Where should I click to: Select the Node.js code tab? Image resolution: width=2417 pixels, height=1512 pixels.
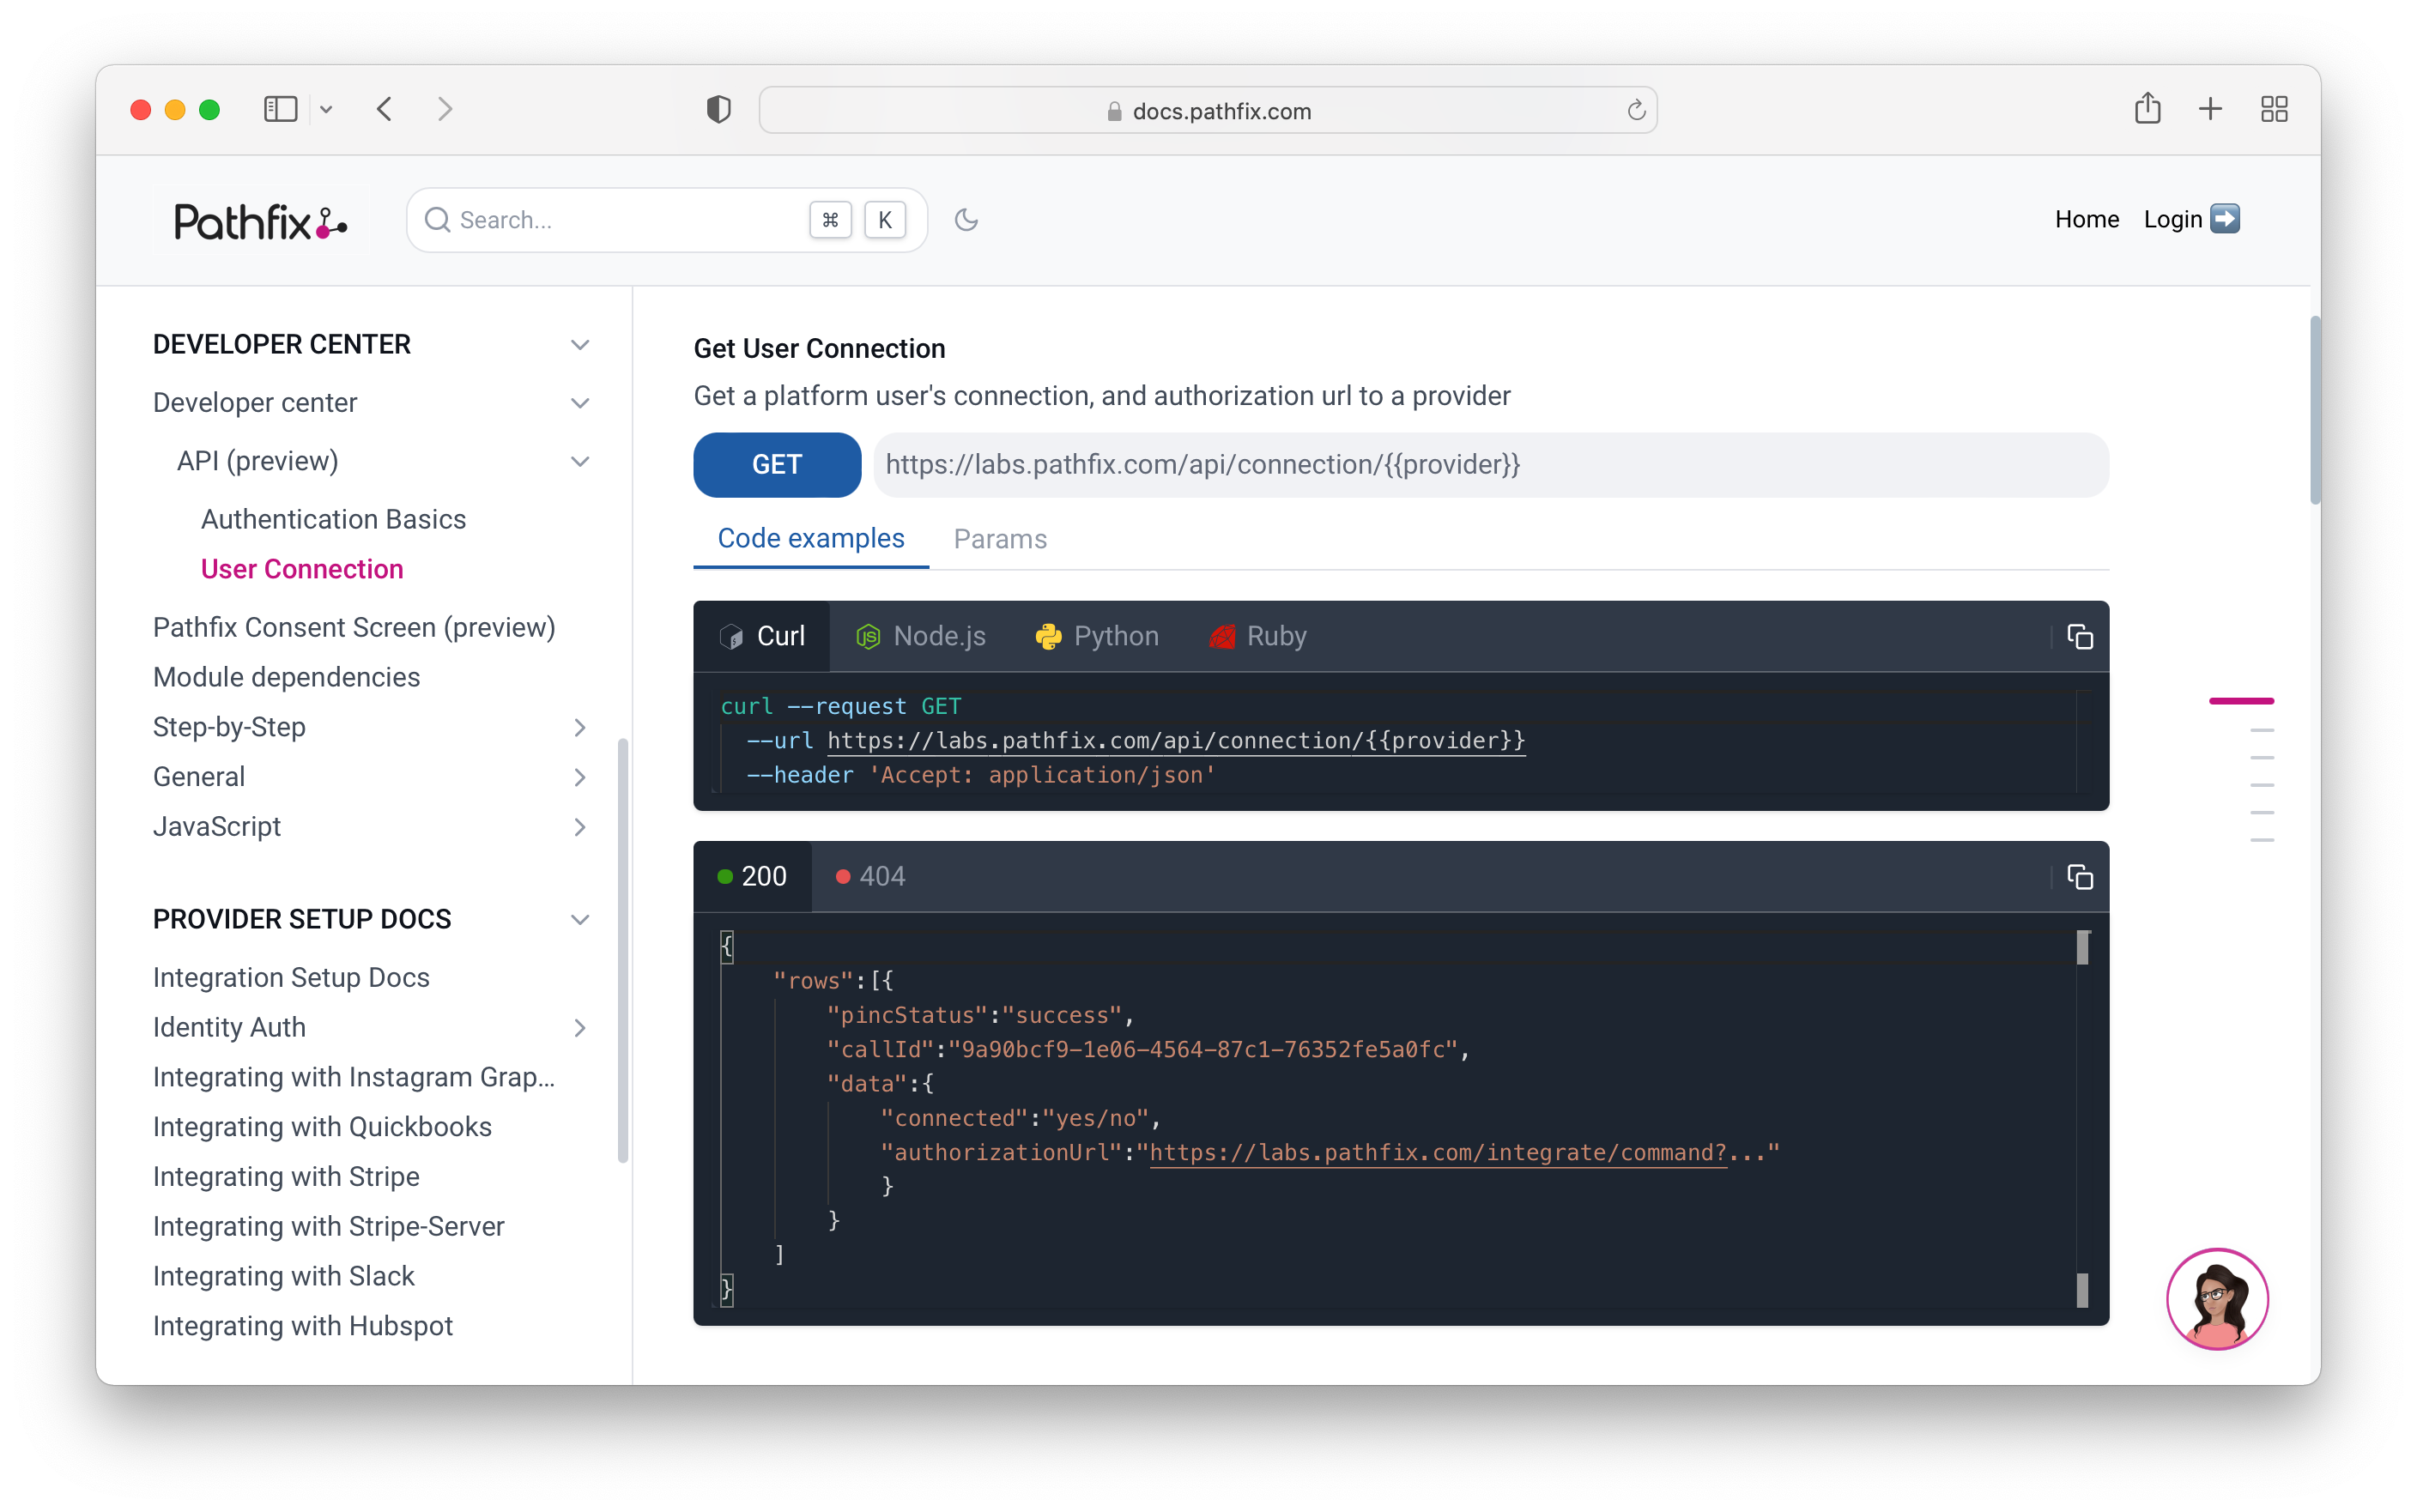921,636
